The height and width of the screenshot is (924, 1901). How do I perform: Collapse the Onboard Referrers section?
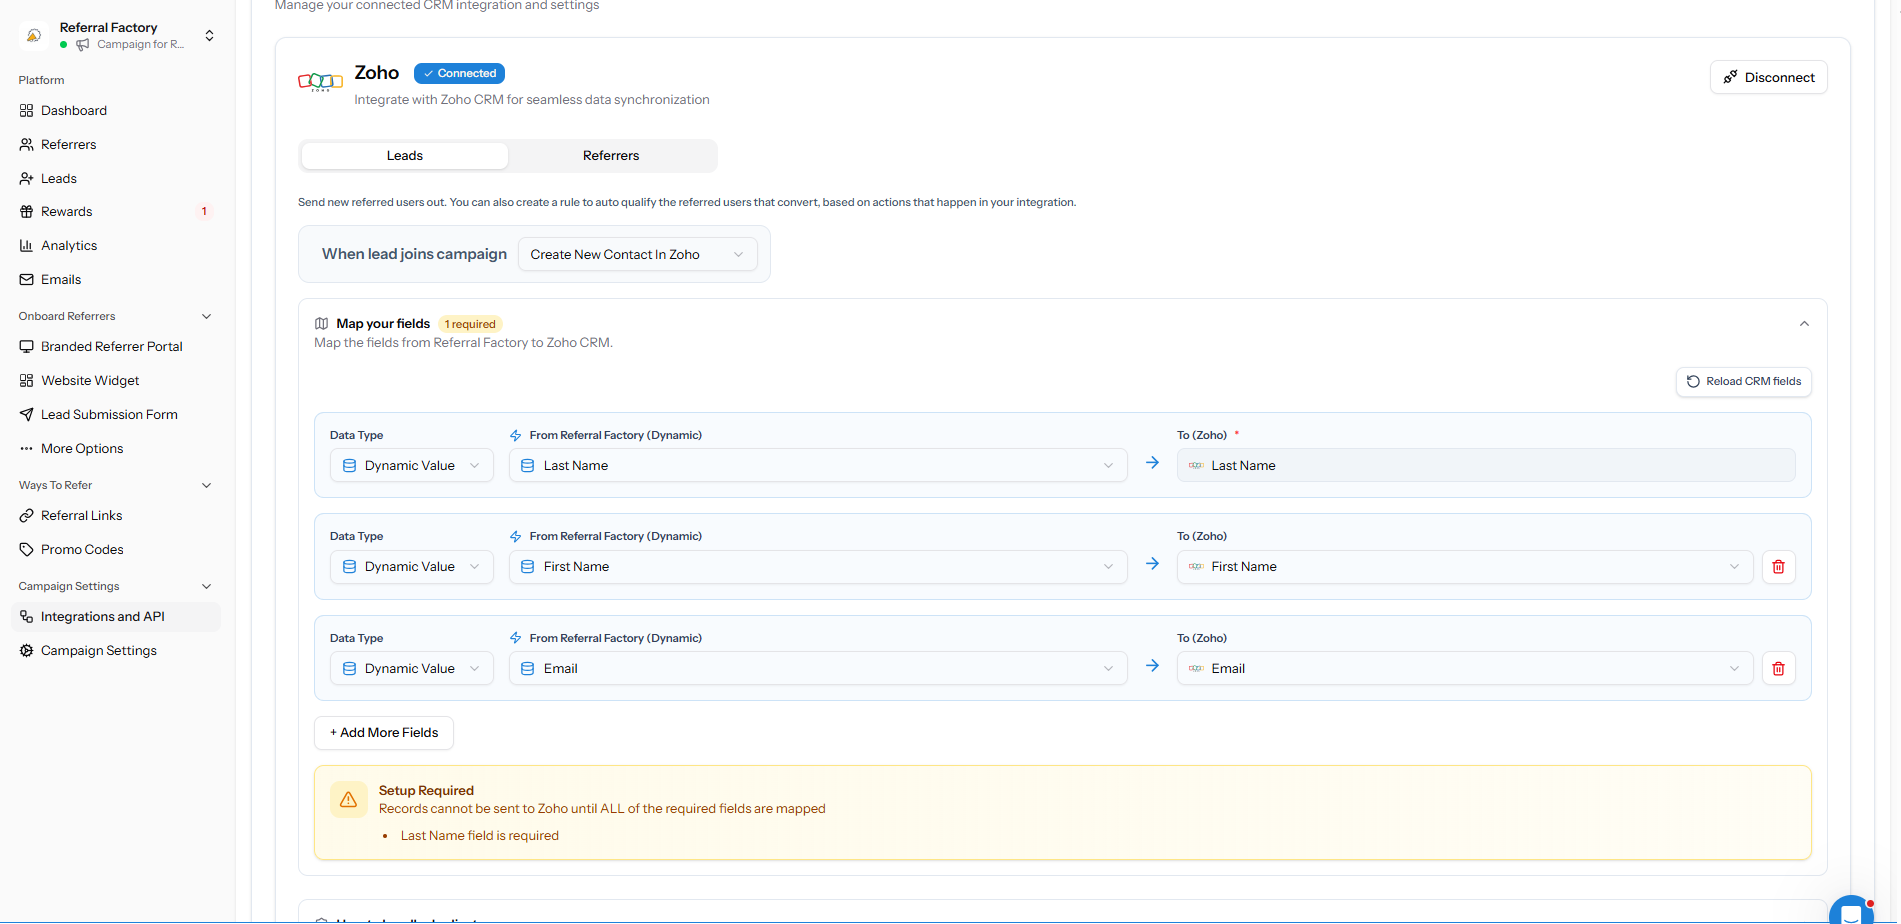pyautogui.click(x=207, y=317)
